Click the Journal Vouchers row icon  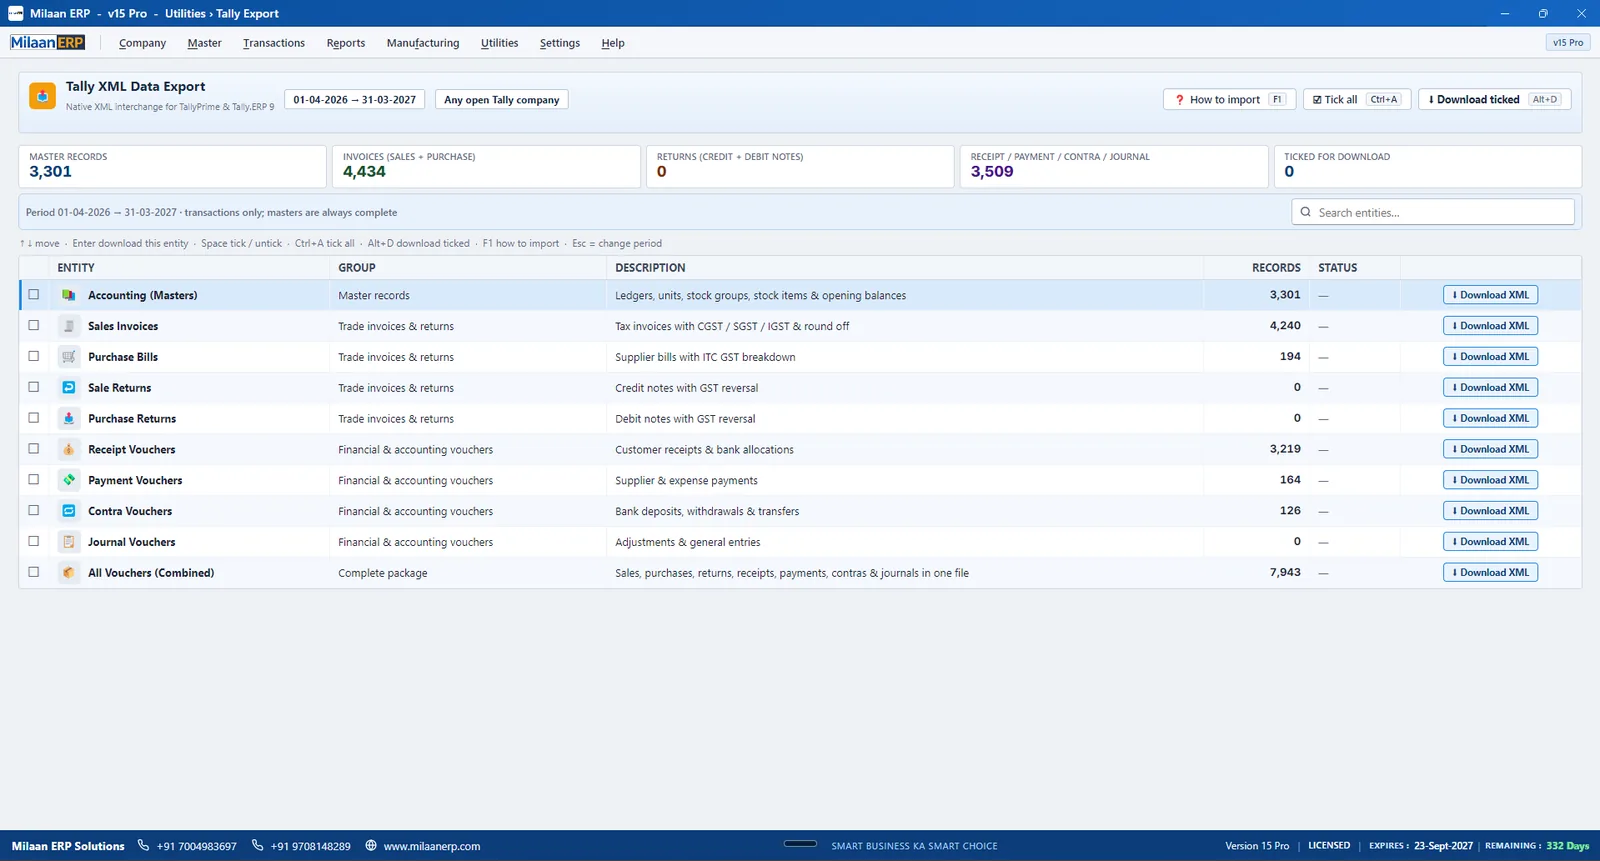click(69, 542)
